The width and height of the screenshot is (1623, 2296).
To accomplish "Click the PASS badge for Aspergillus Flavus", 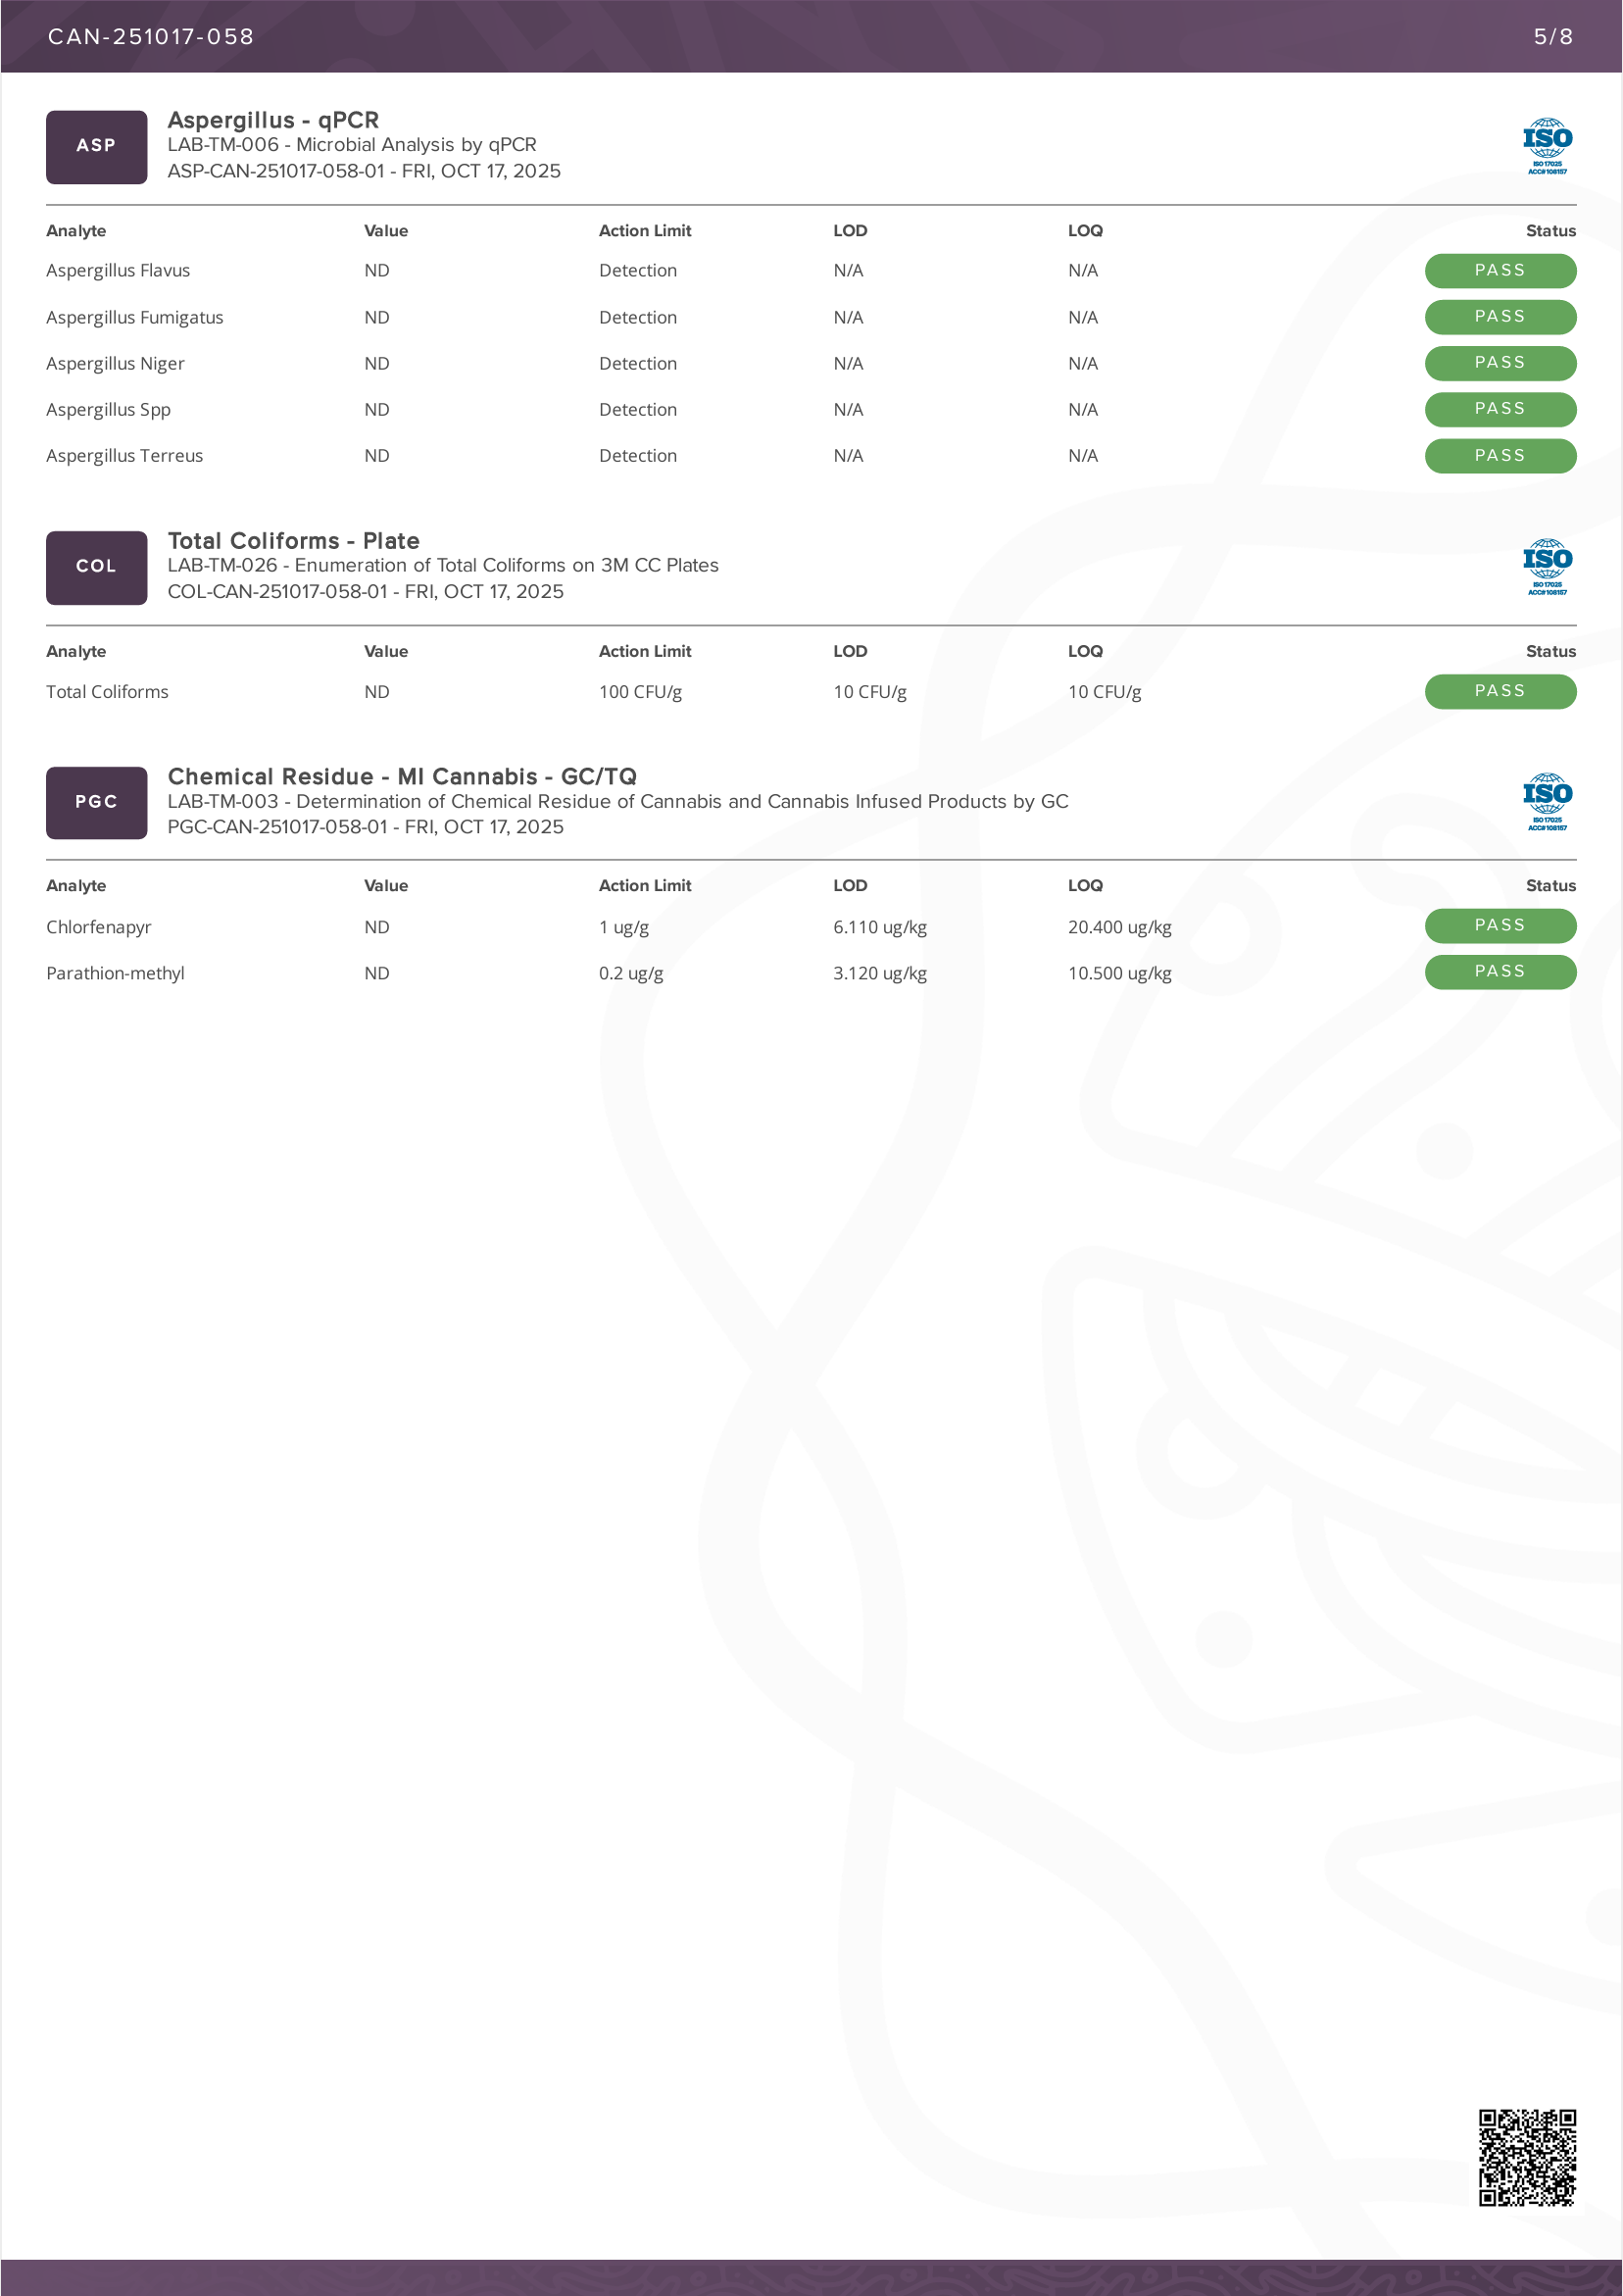I will click(x=1499, y=271).
